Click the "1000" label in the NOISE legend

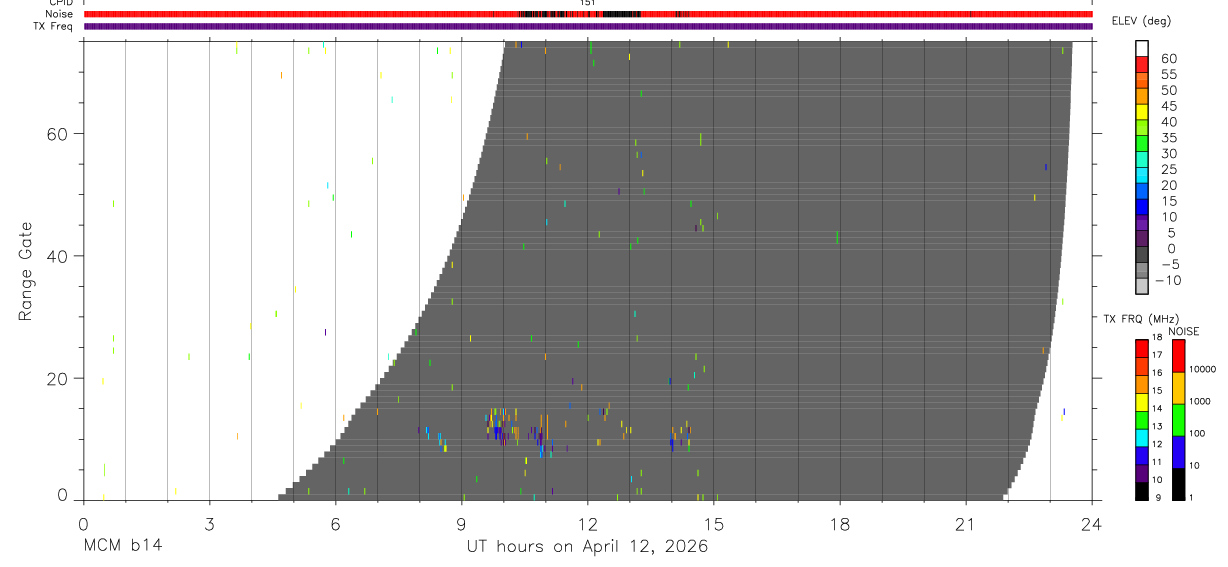(x=1198, y=401)
